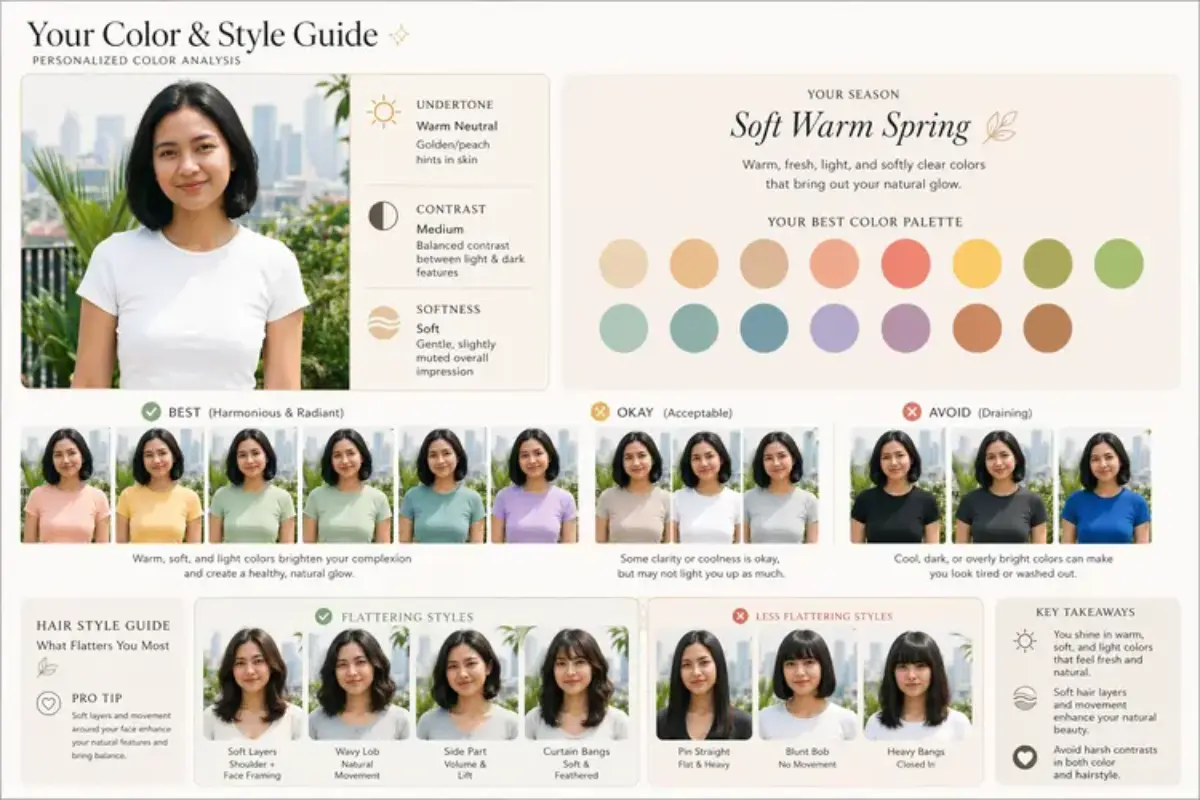Pick the deep blue palette swatch
The height and width of the screenshot is (800, 1200).
click(x=764, y=328)
